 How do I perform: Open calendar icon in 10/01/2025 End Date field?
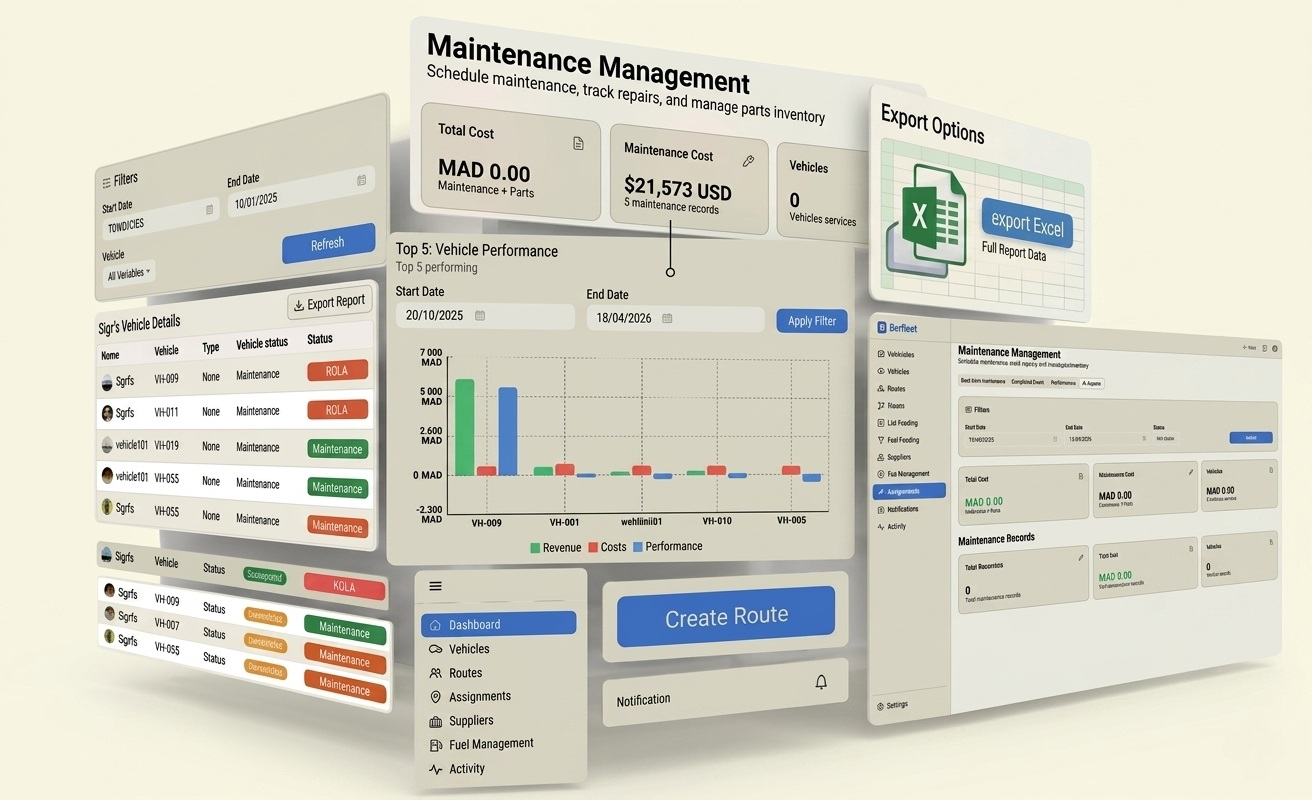[361, 180]
